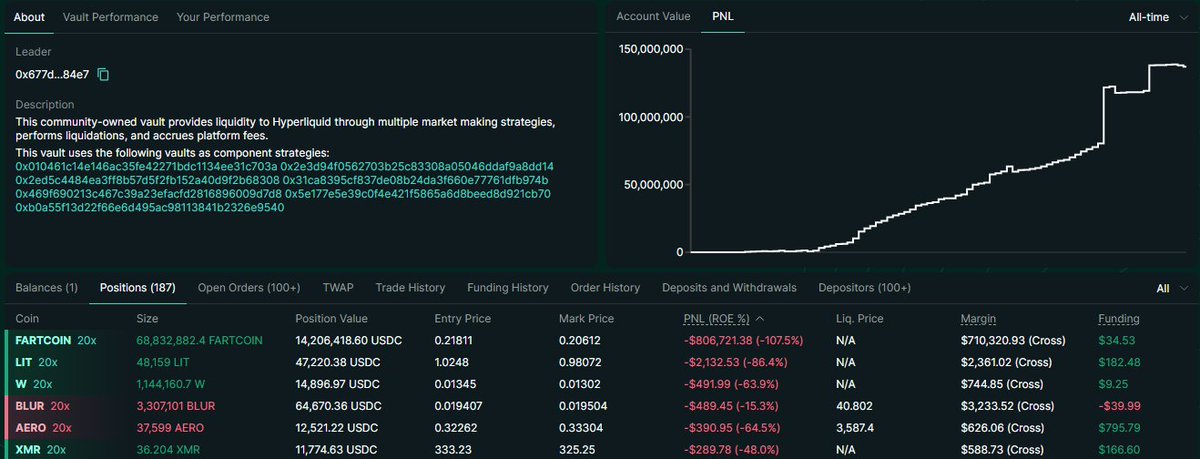Open Your Performance tab

pos(222,17)
